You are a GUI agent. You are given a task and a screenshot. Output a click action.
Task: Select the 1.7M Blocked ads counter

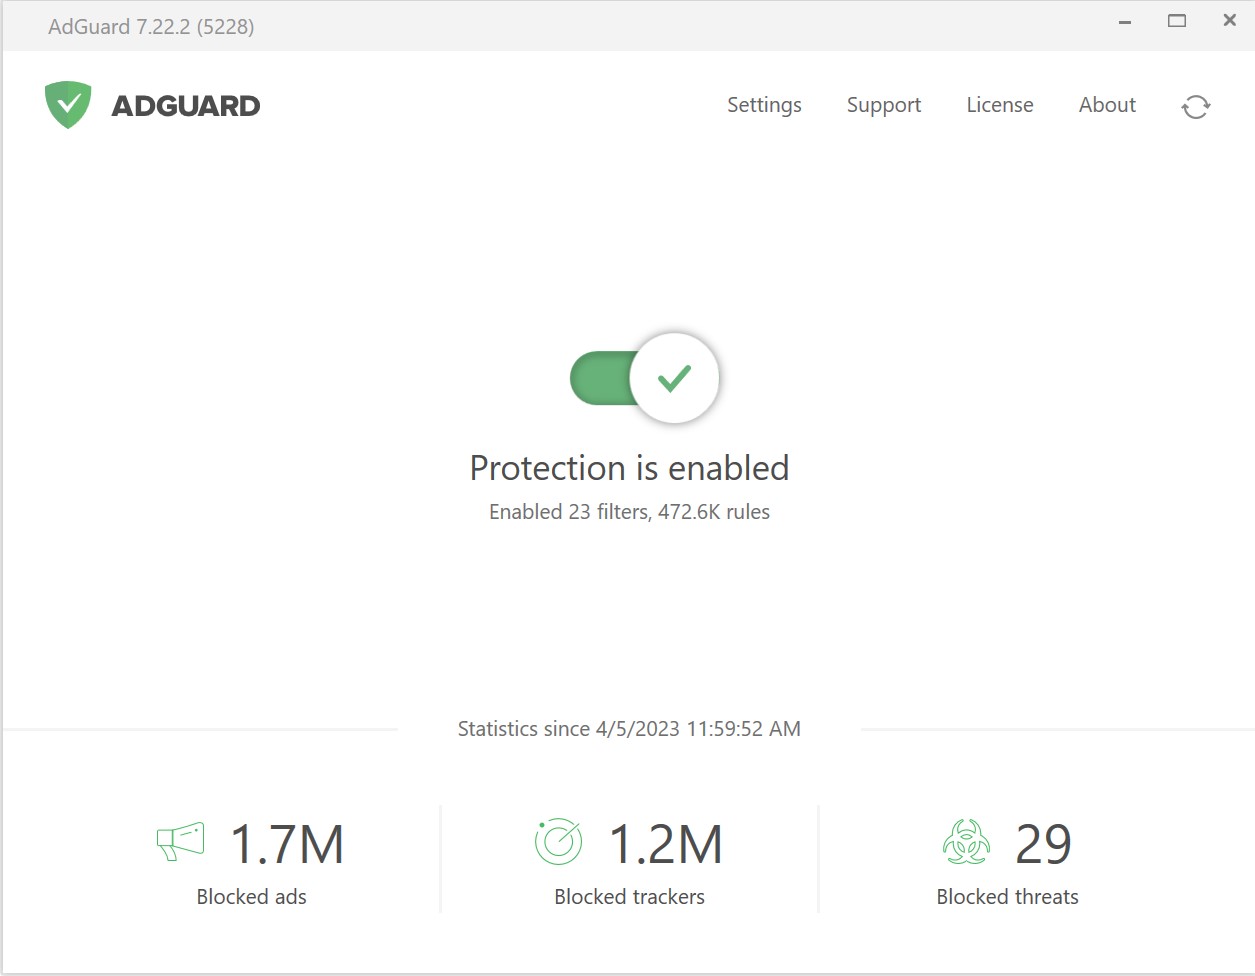pyautogui.click(x=287, y=843)
